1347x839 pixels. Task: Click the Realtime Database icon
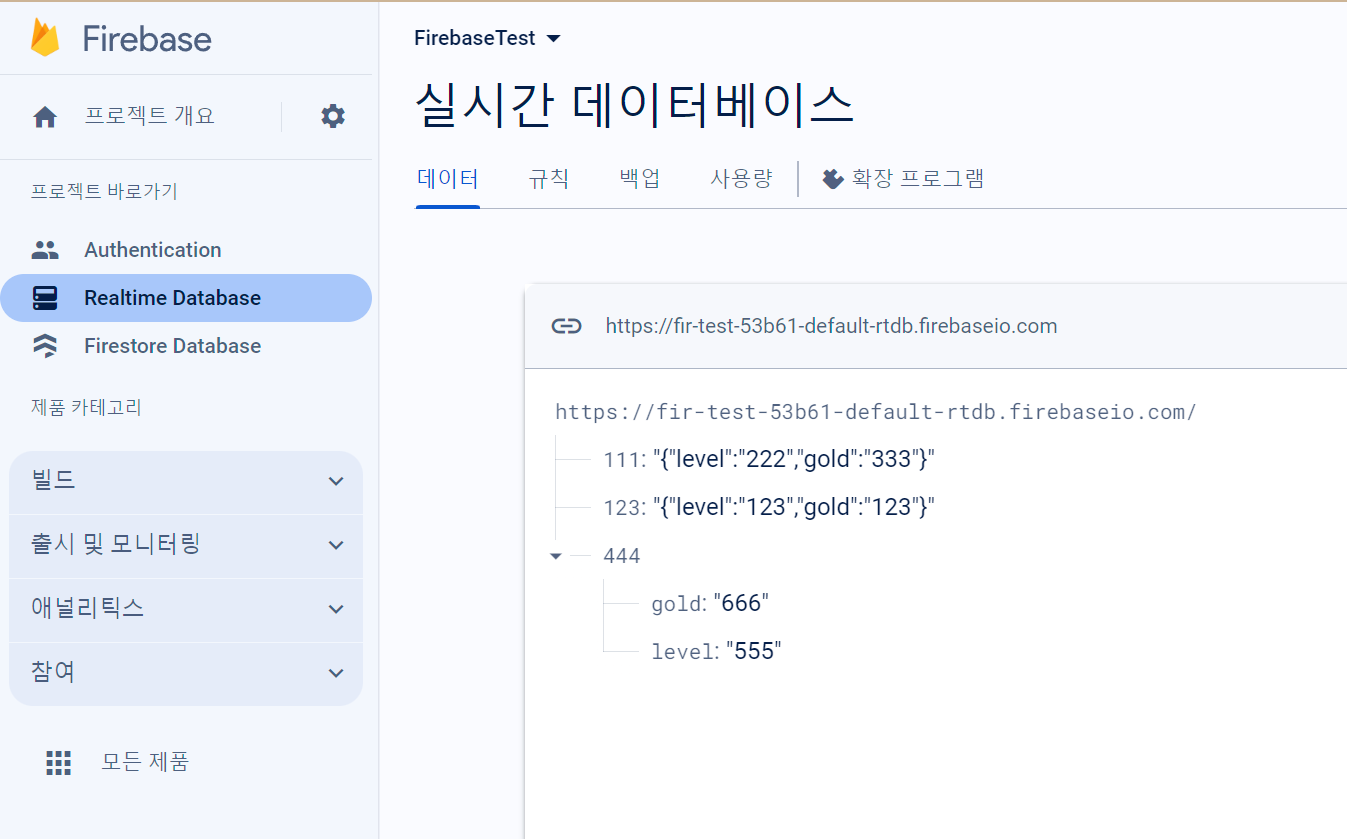click(45, 298)
